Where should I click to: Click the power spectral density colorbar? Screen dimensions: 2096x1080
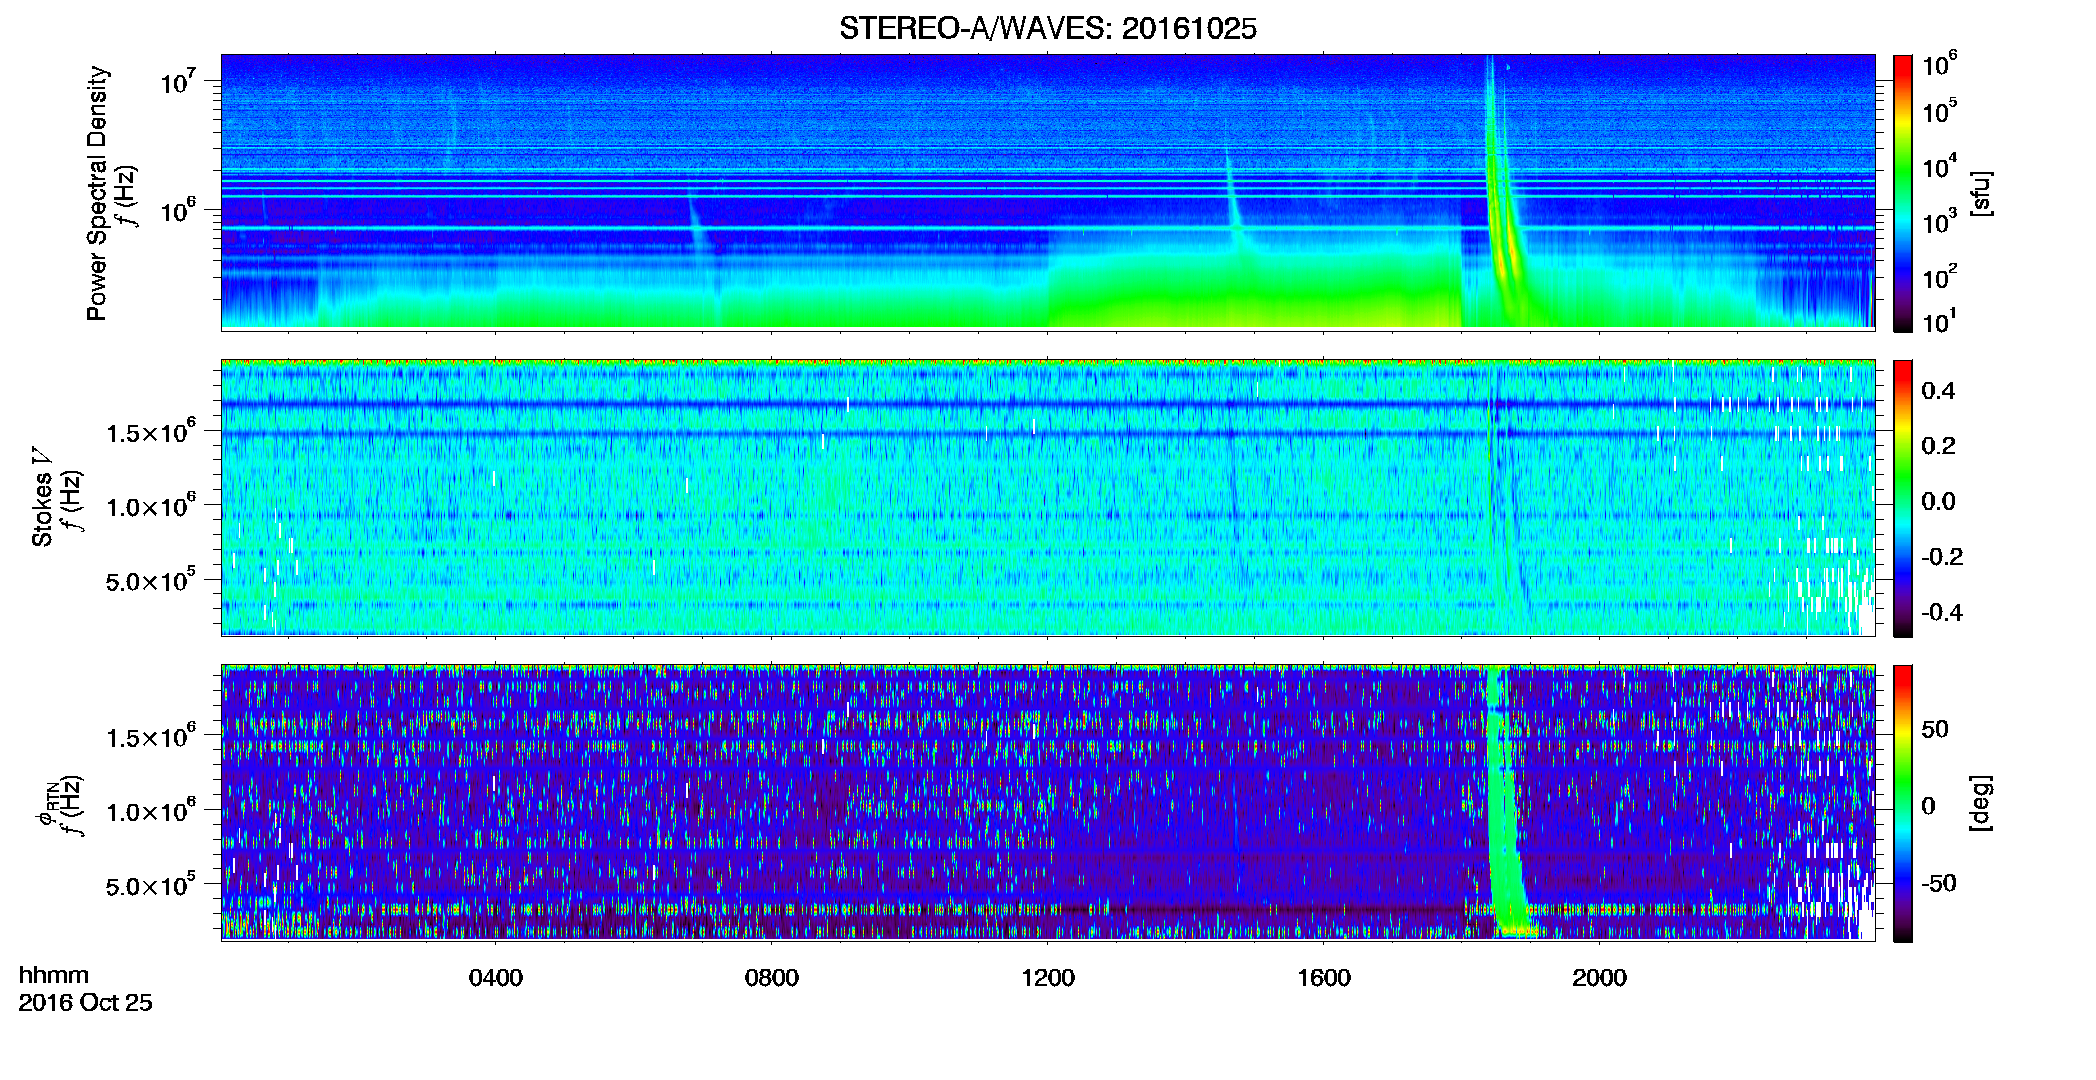(x=1902, y=193)
